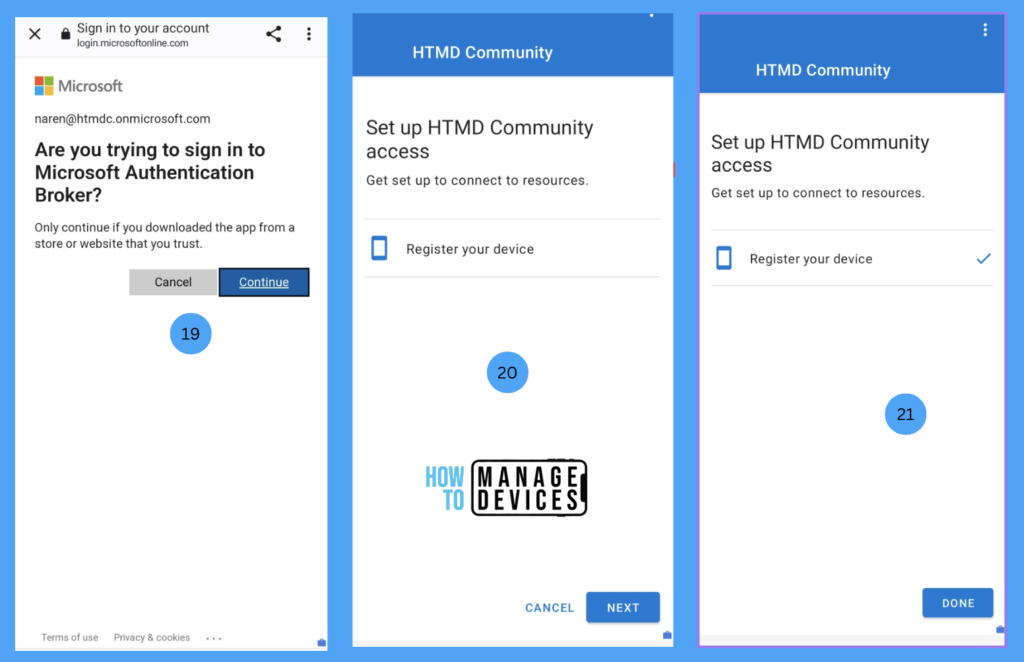Viewport: 1024px width, 662px height.
Task: Tap NEXT to proceed with setup
Action: (x=623, y=608)
